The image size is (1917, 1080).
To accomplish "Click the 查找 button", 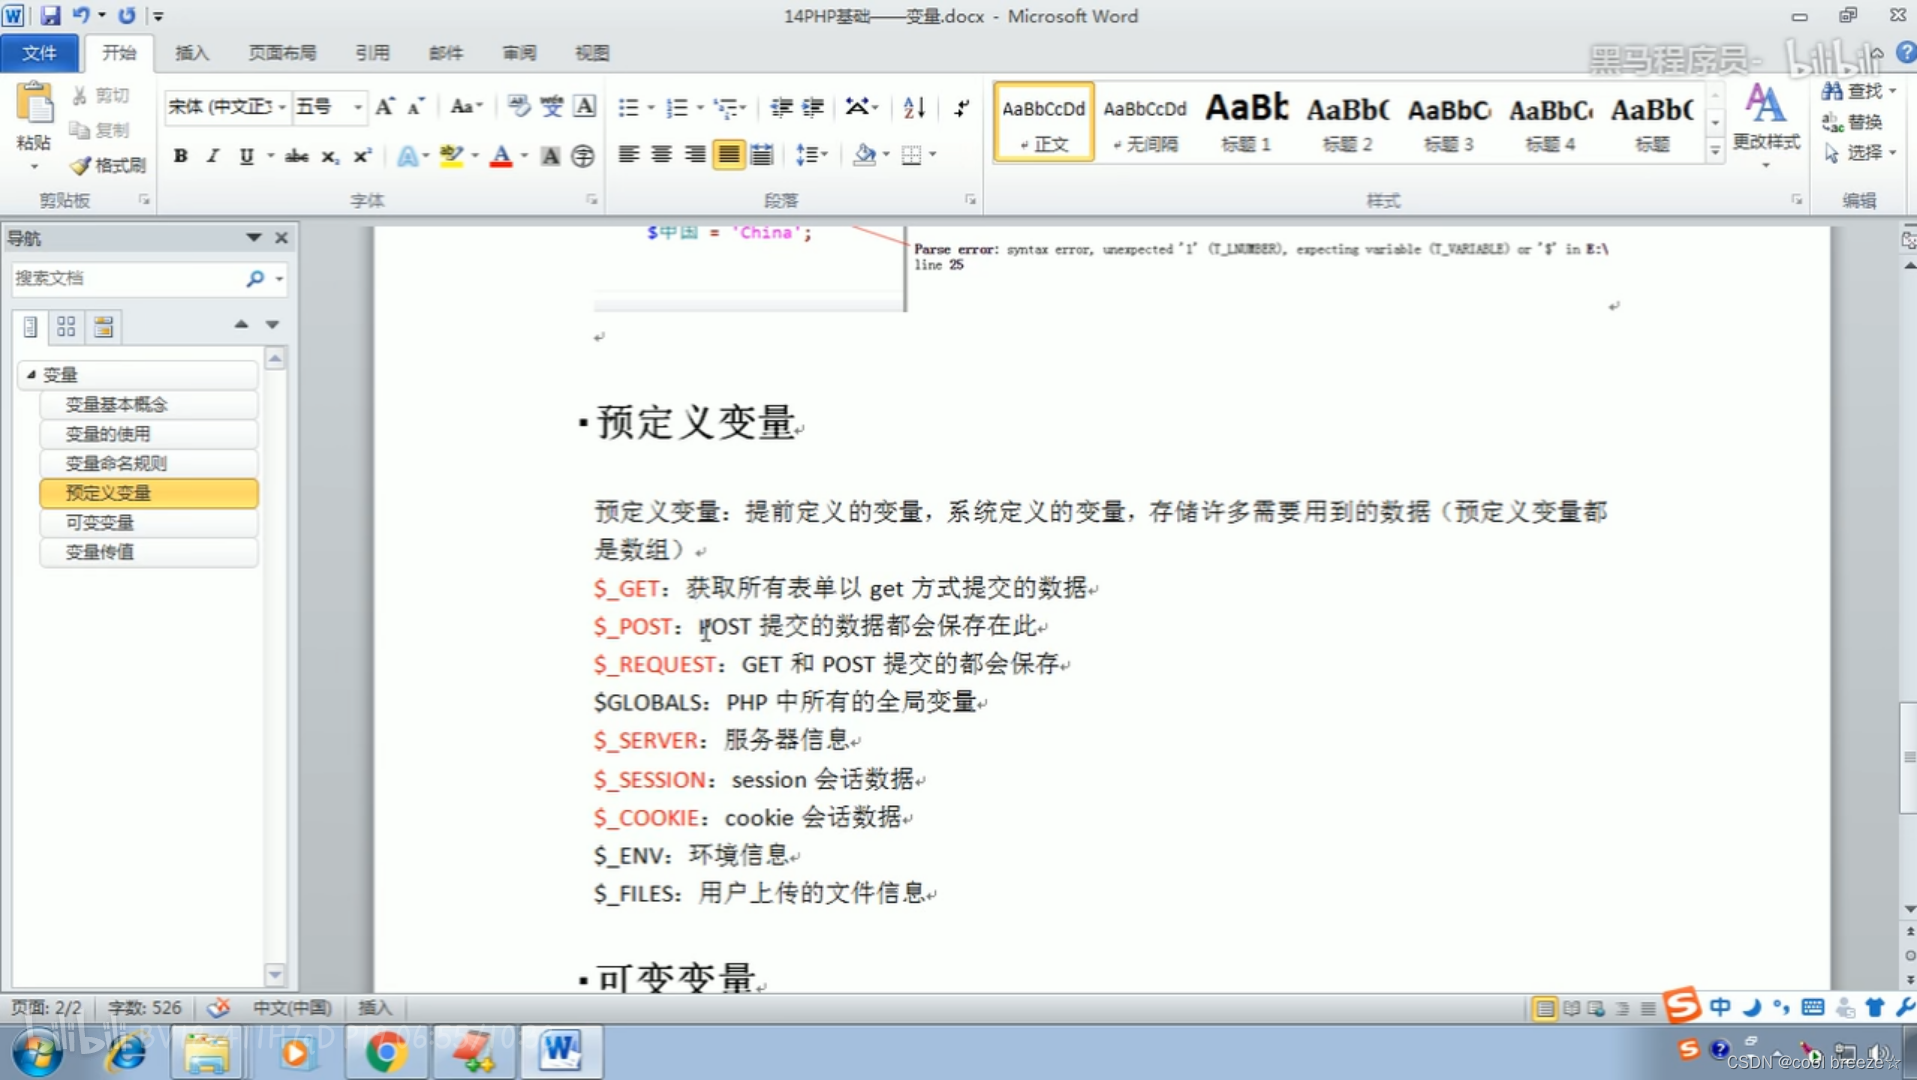I will point(1858,91).
